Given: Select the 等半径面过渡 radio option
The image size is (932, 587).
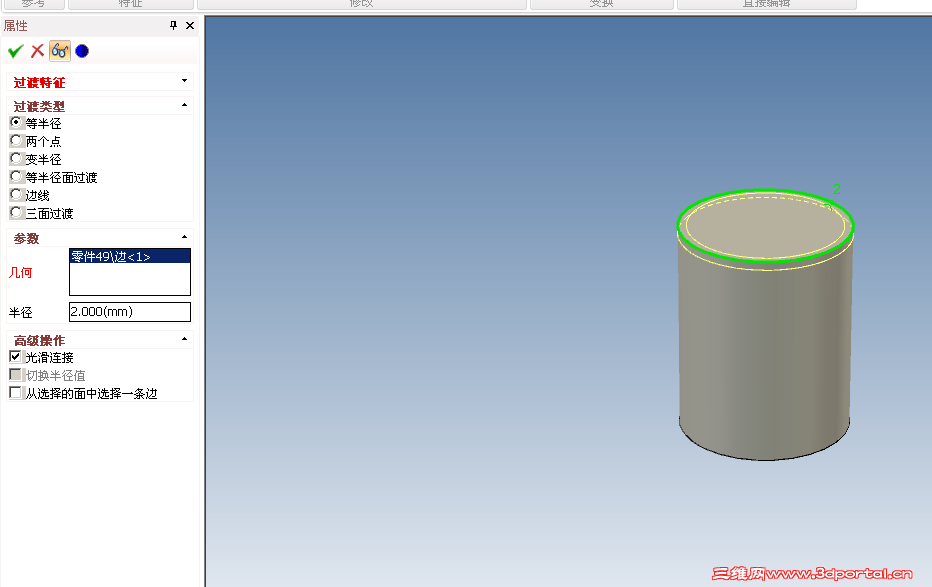Looking at the screenshot, I should pyautogui.click(x=16, y=176).
